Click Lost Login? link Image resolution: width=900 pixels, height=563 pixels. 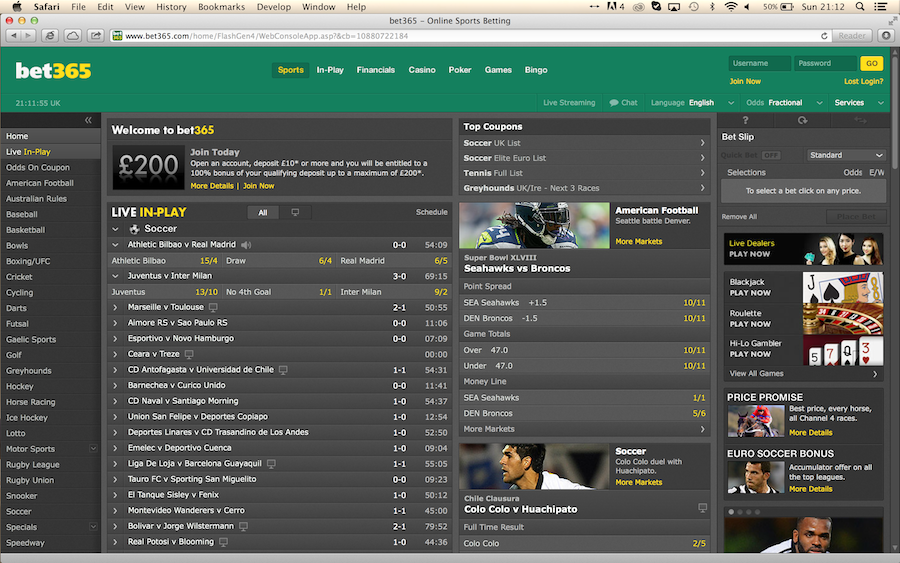(x=863, y=81)
